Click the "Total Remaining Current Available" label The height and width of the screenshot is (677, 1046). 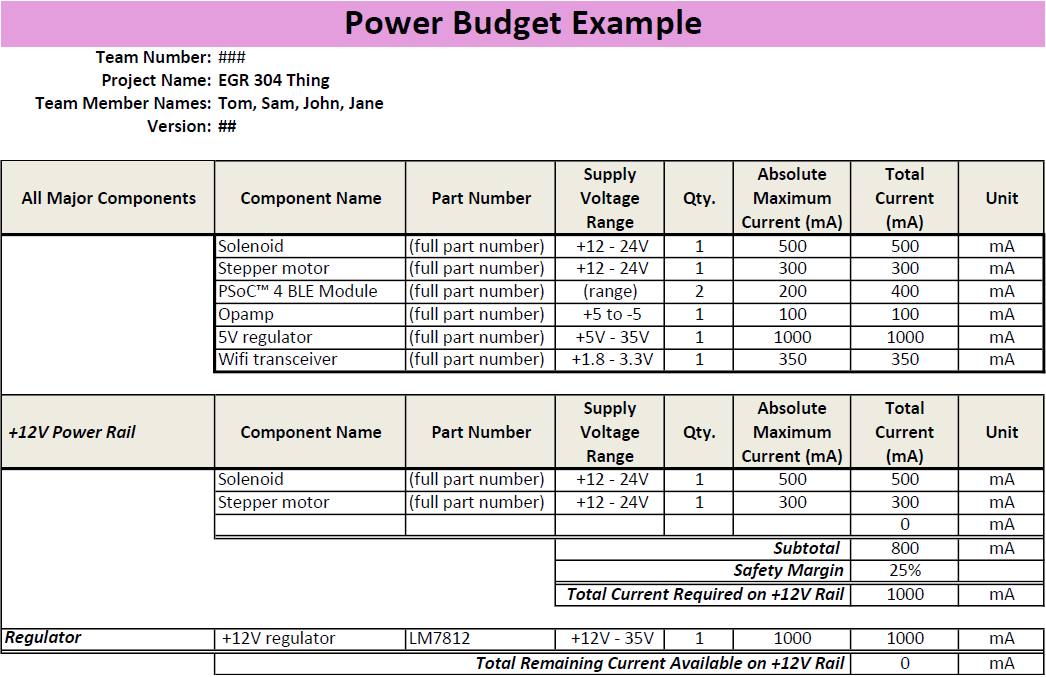coord(660,663)
